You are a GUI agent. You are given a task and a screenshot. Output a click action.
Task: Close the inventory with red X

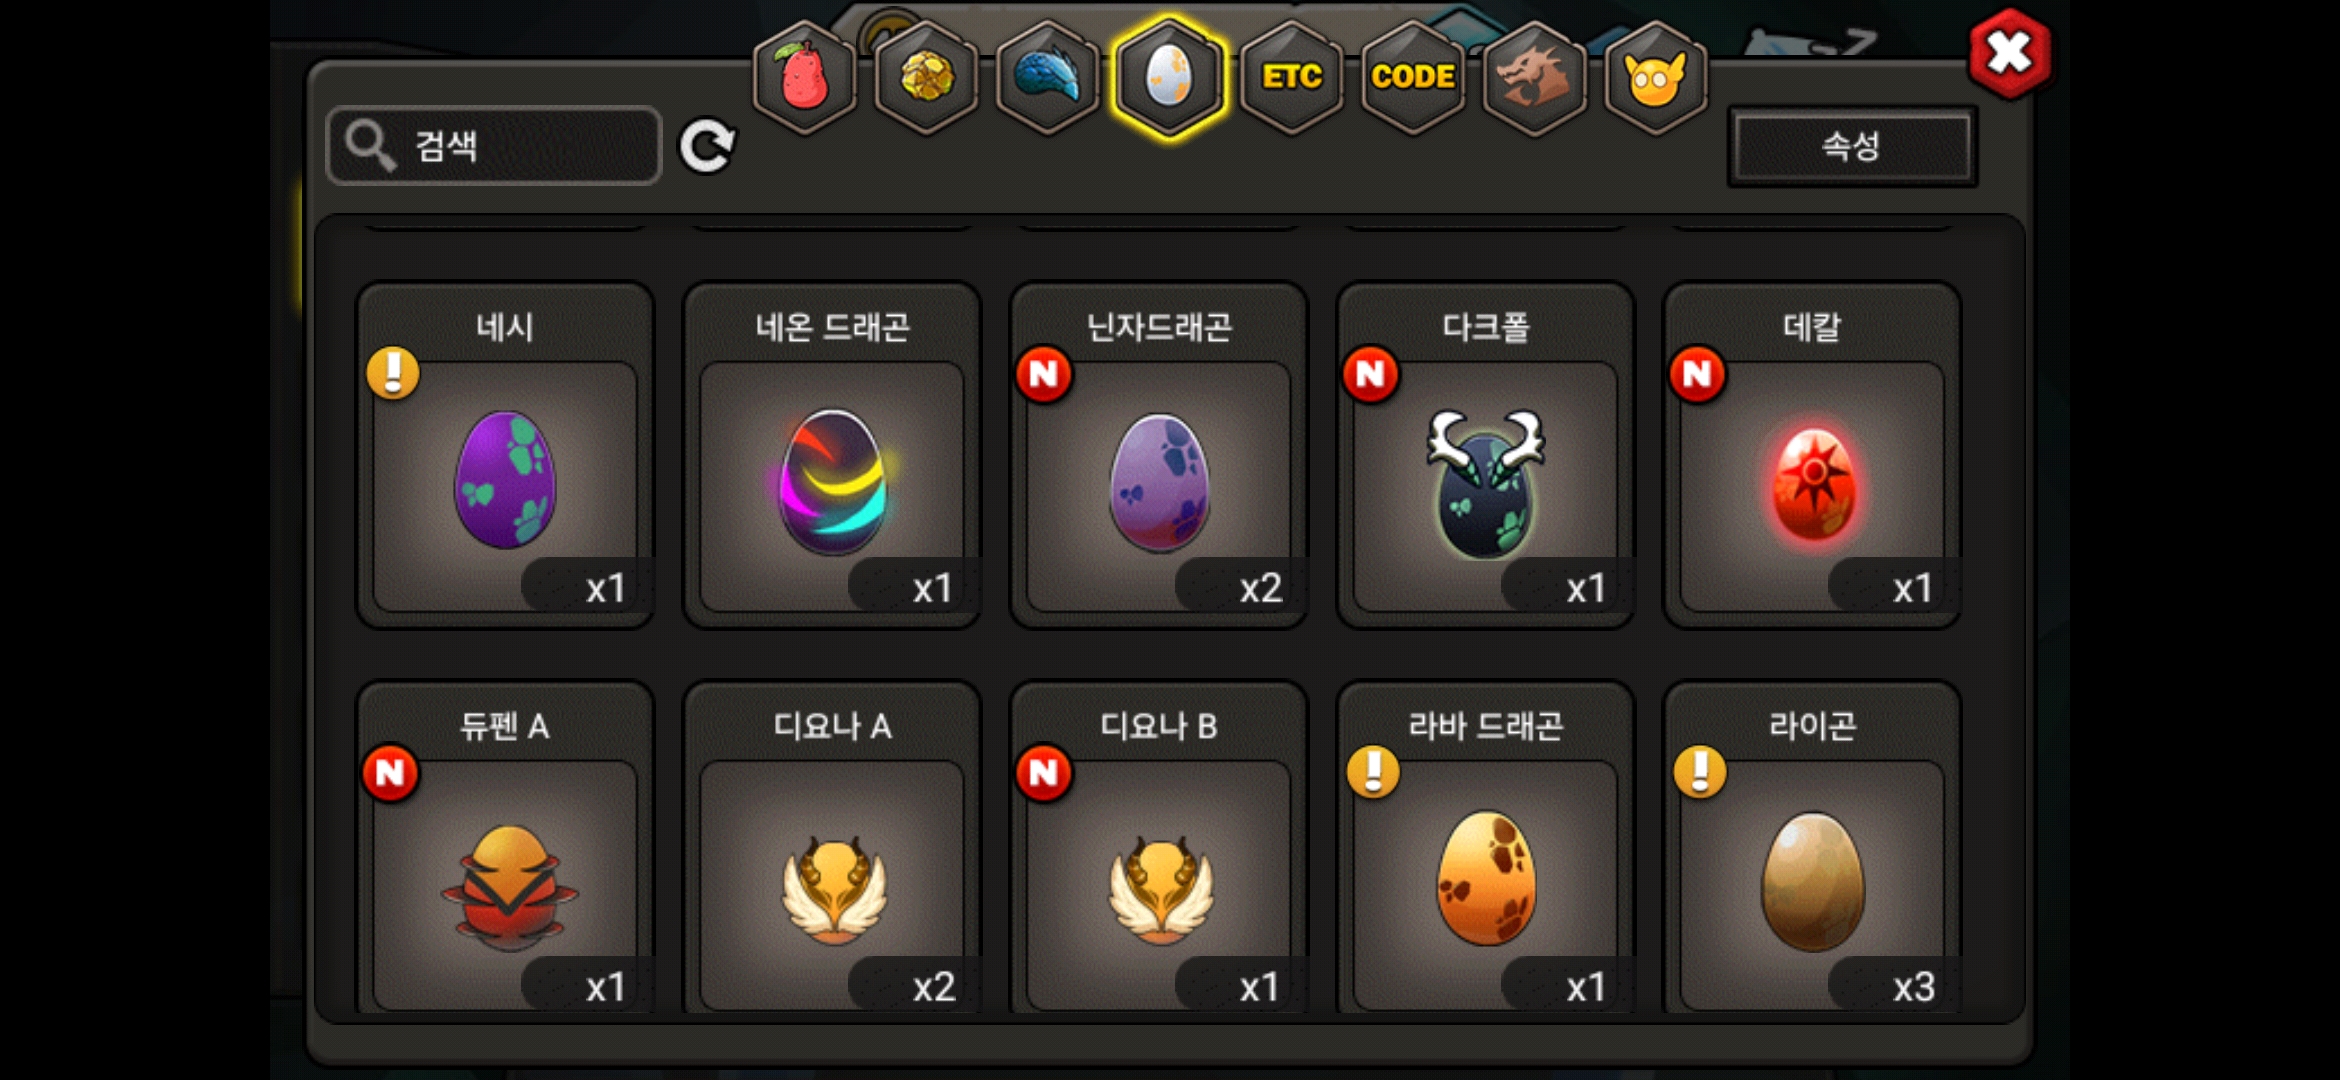(2009, 53)
